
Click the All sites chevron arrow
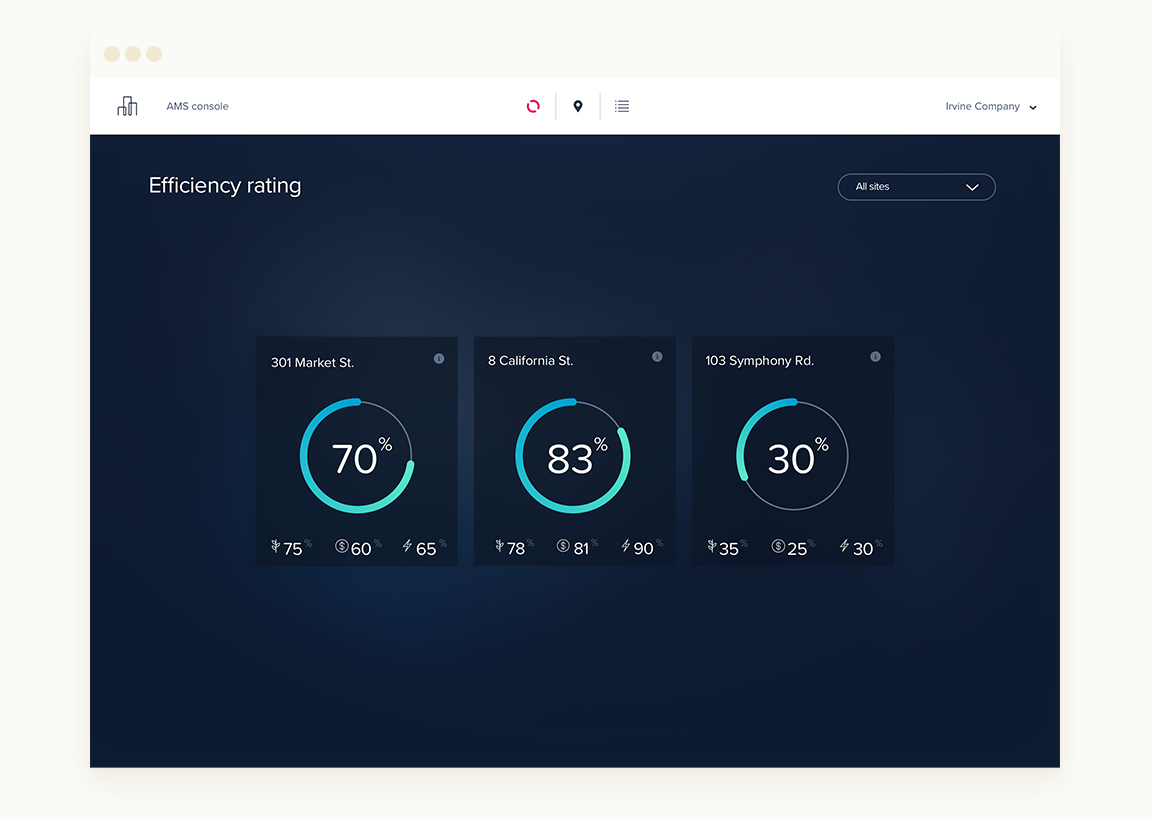click(x=971, y=187)
